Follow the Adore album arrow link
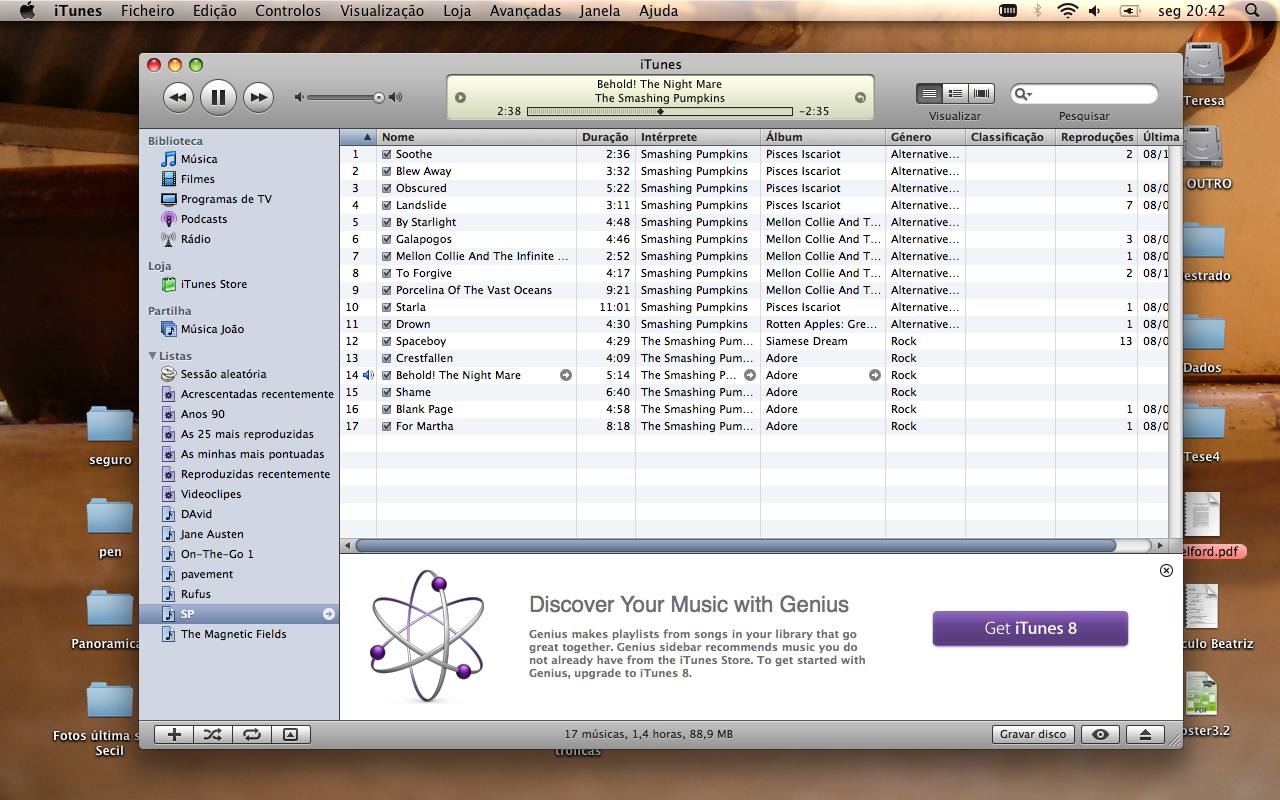The image size is (1280, 800). point(875,375)
